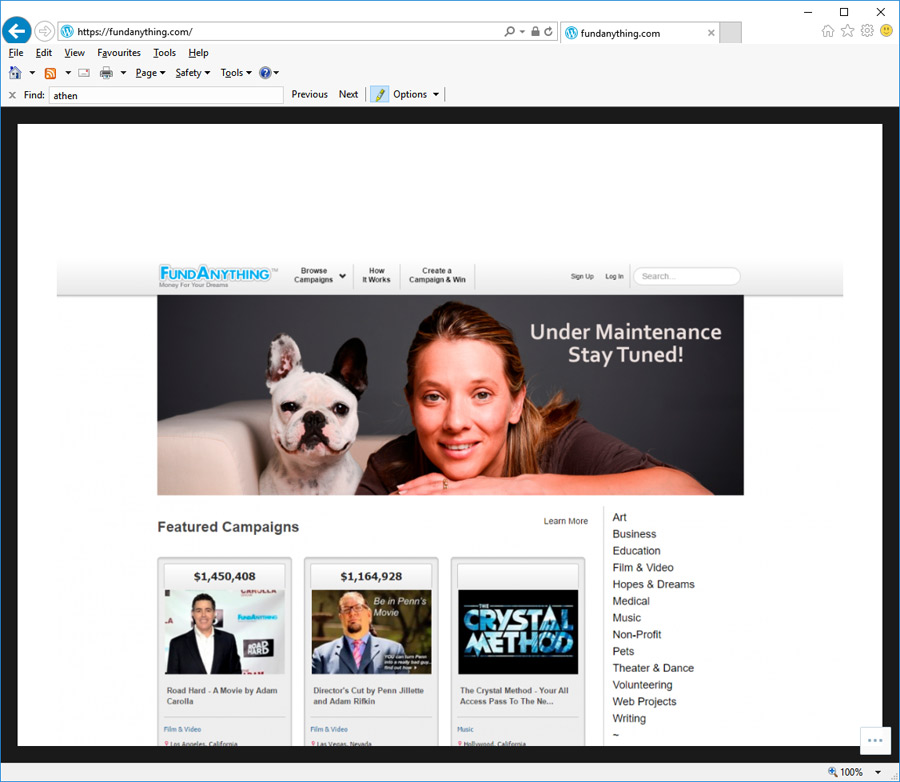Image resolution: width=900 pixels, height=782 pixels.
Task: Click the Read Mail envelope icon
Action: tap(84, 73)
